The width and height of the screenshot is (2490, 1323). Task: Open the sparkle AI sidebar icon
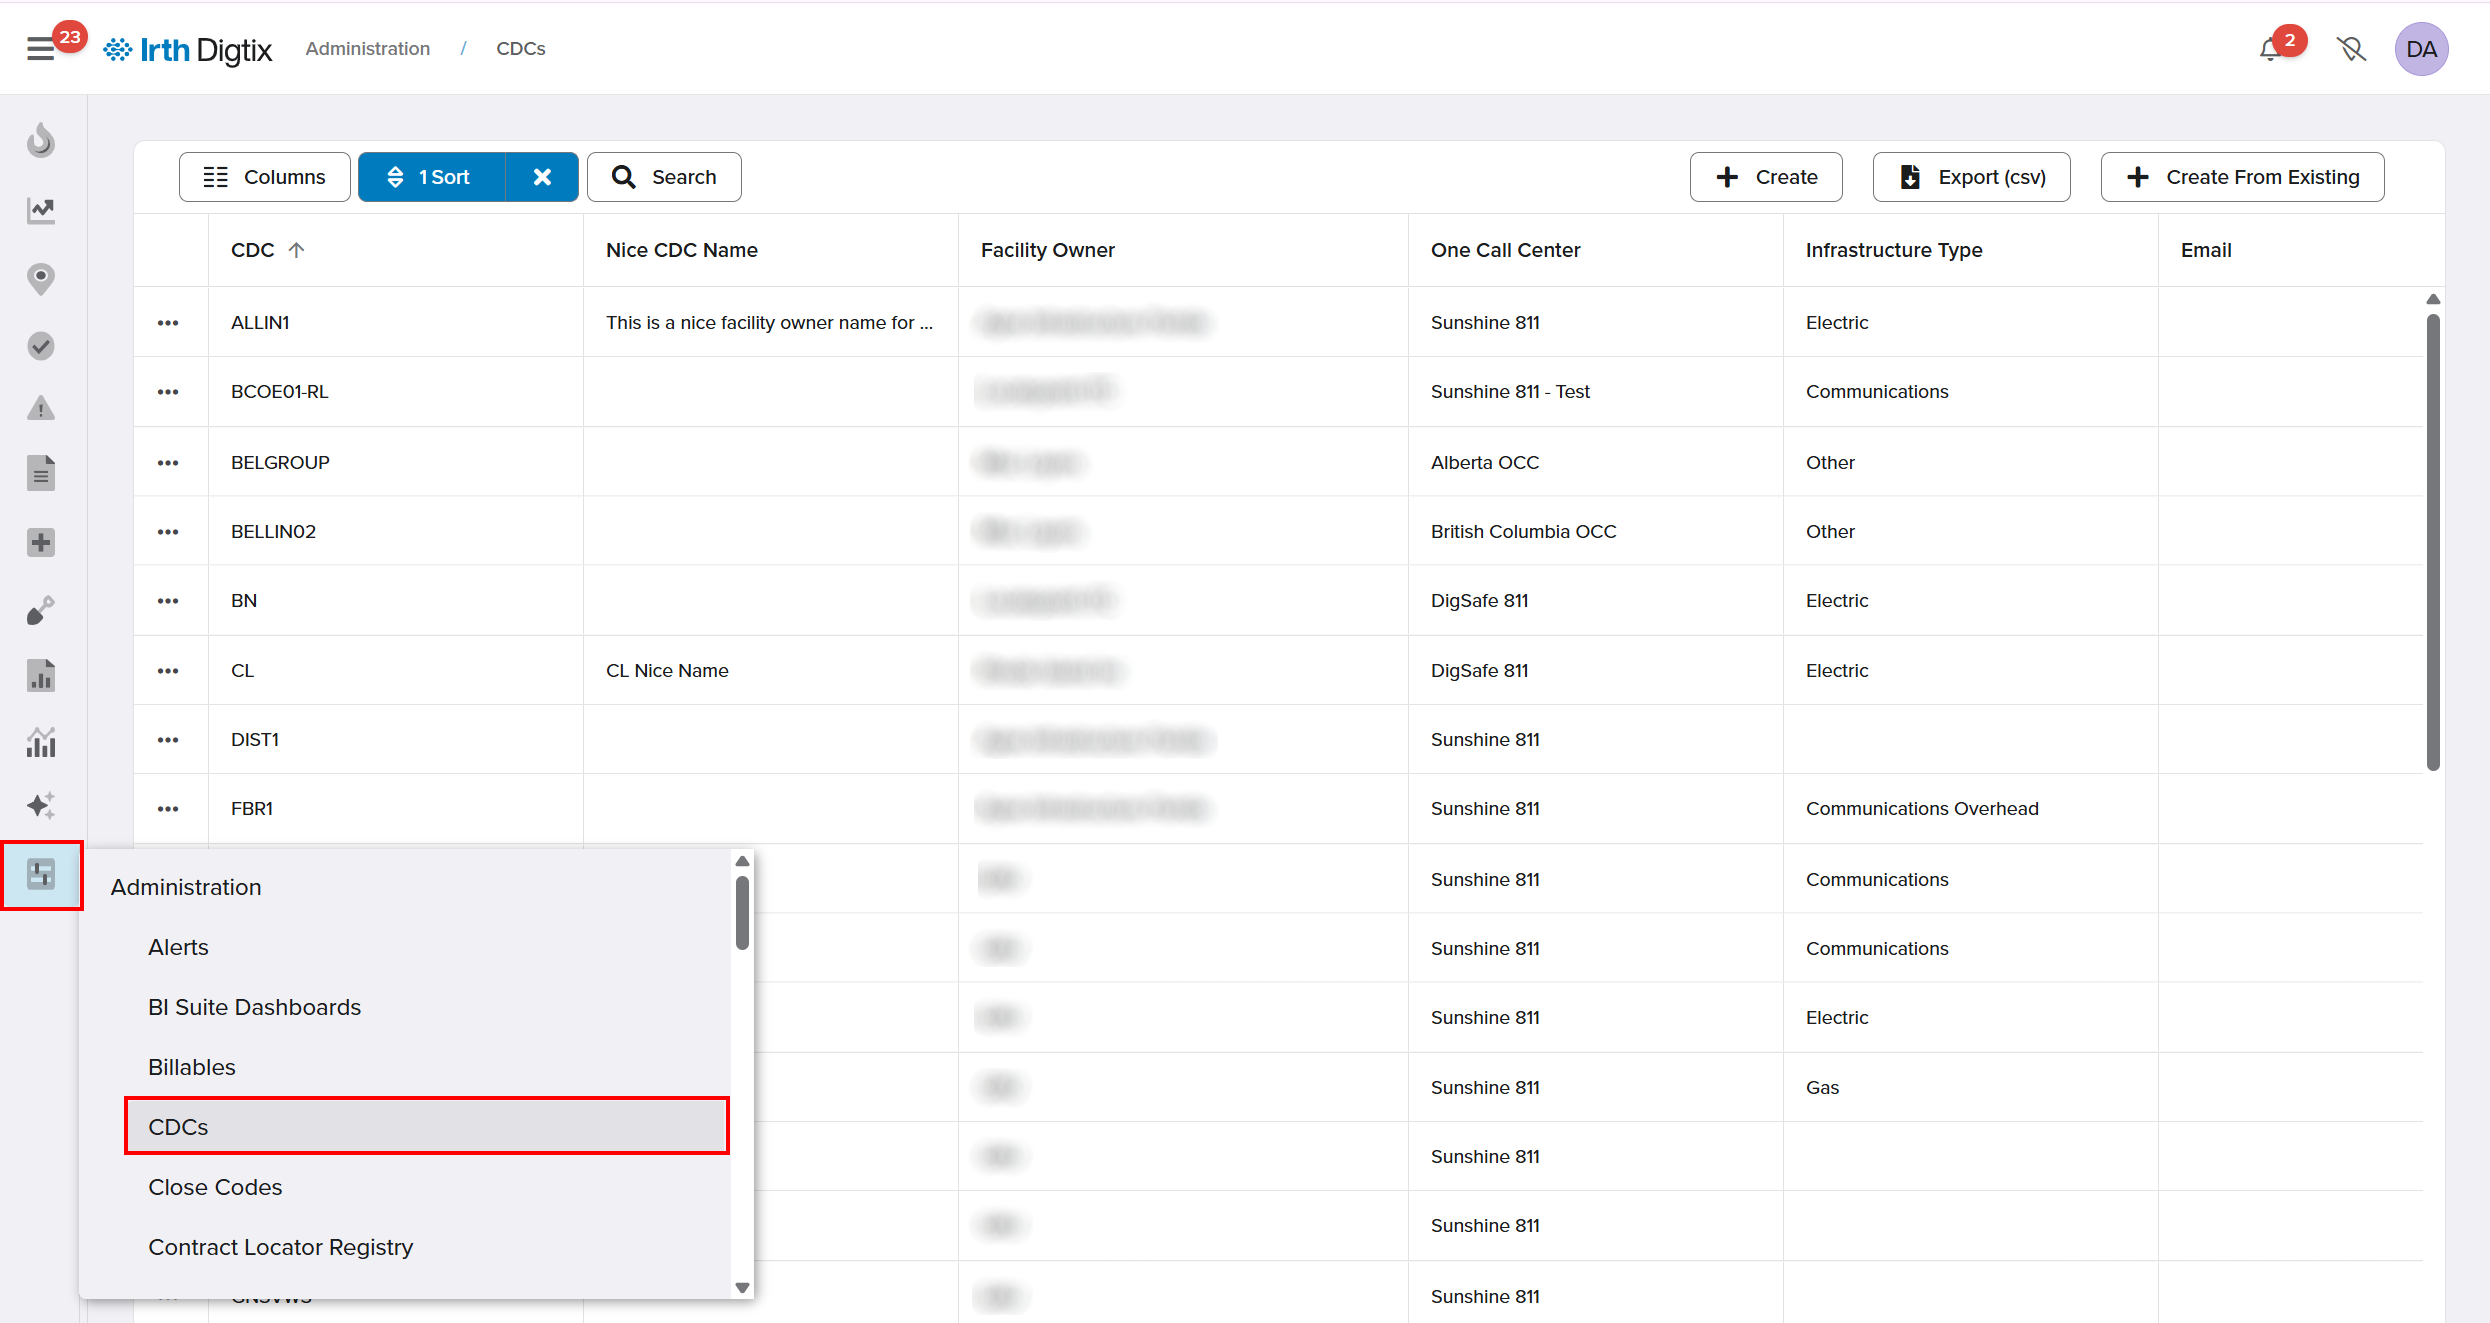point(41,806)
